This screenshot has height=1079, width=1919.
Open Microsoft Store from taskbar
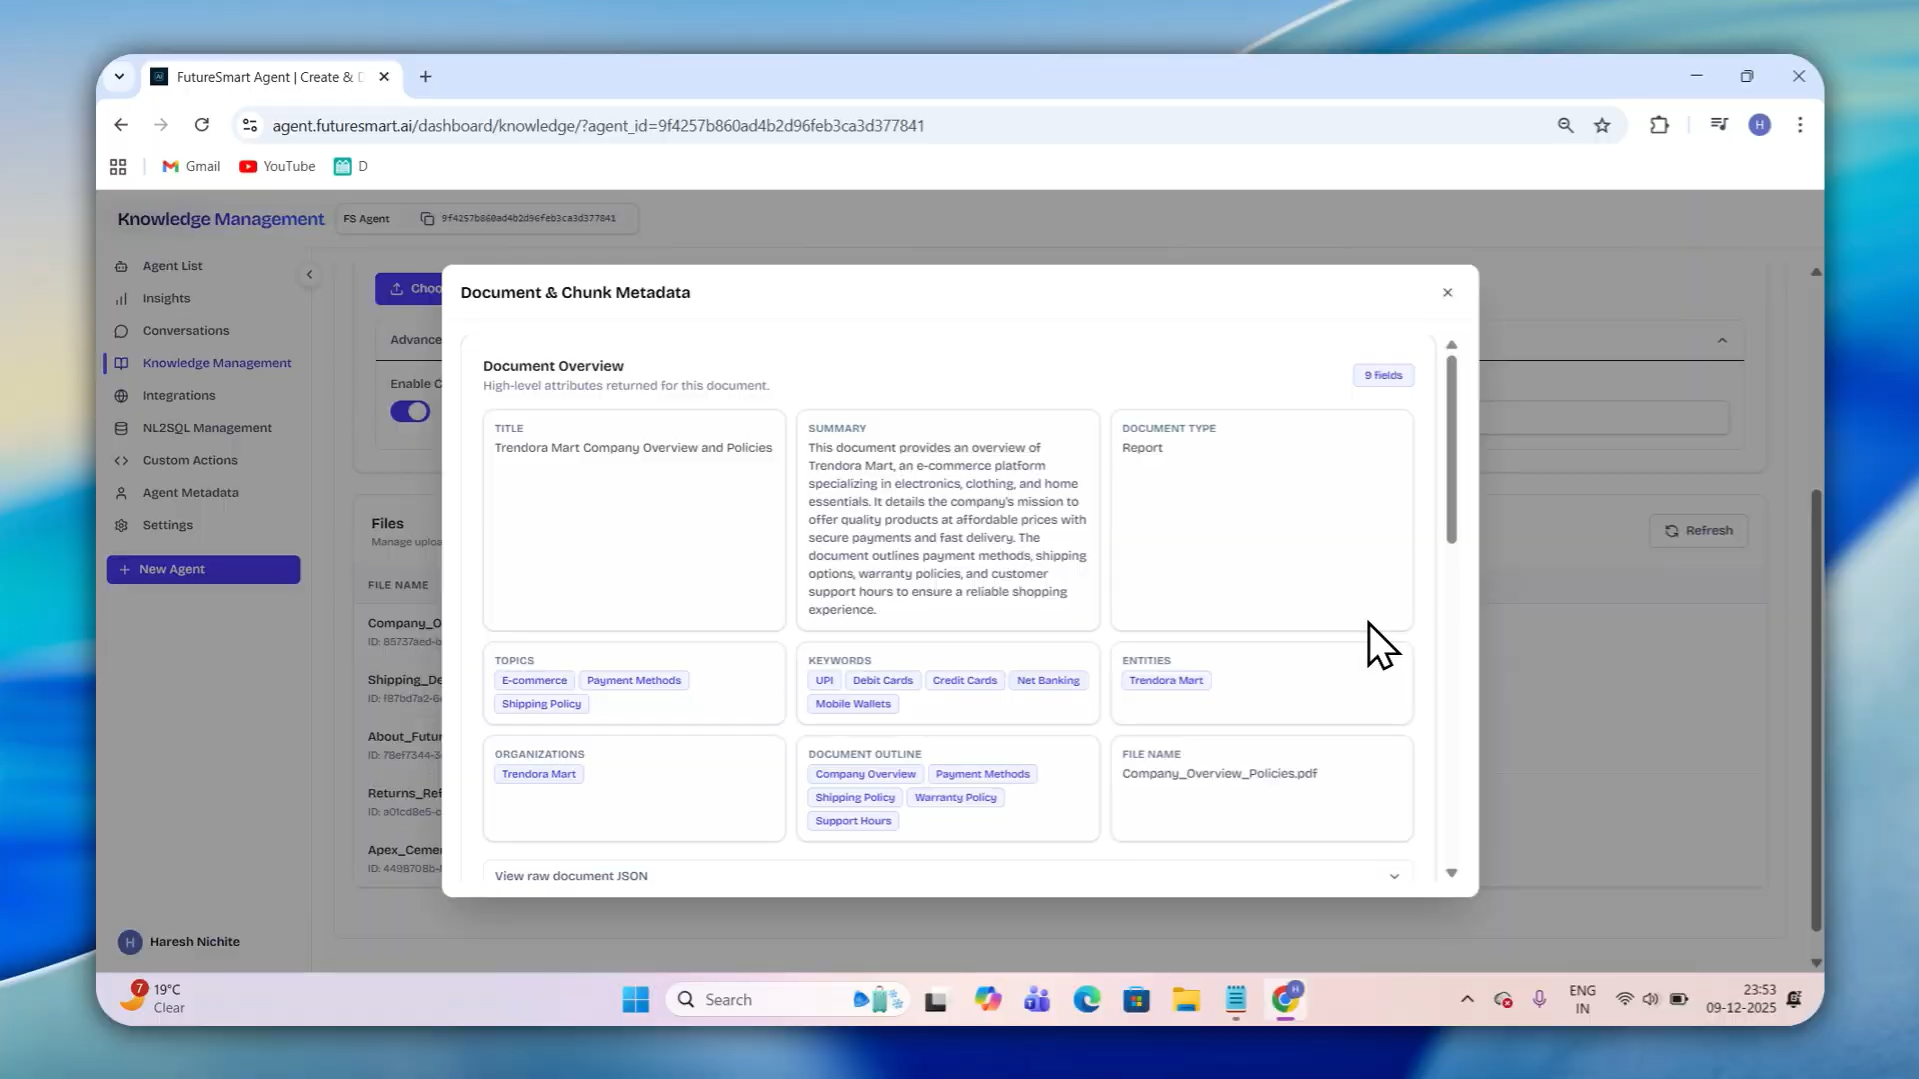[x=1136, y=999]
